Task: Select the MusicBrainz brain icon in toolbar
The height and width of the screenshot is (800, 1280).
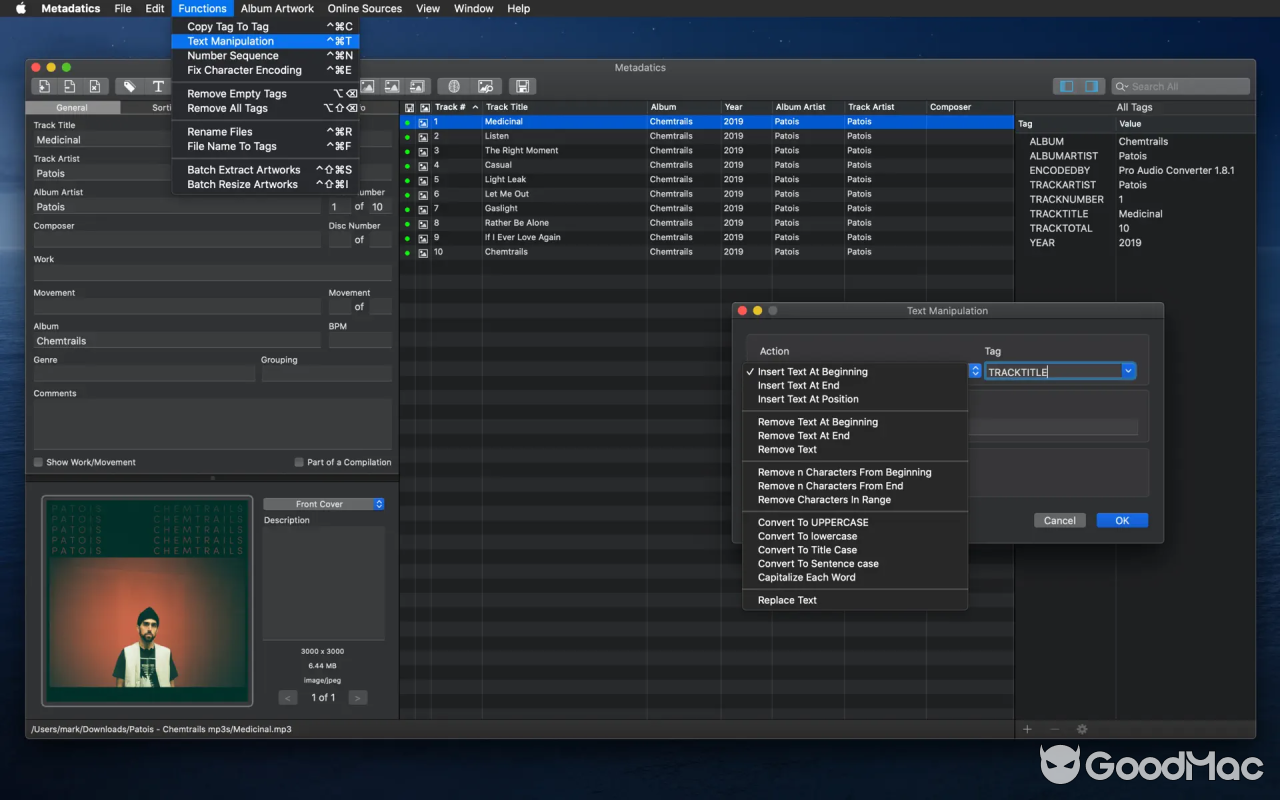Action: (455, 86)
